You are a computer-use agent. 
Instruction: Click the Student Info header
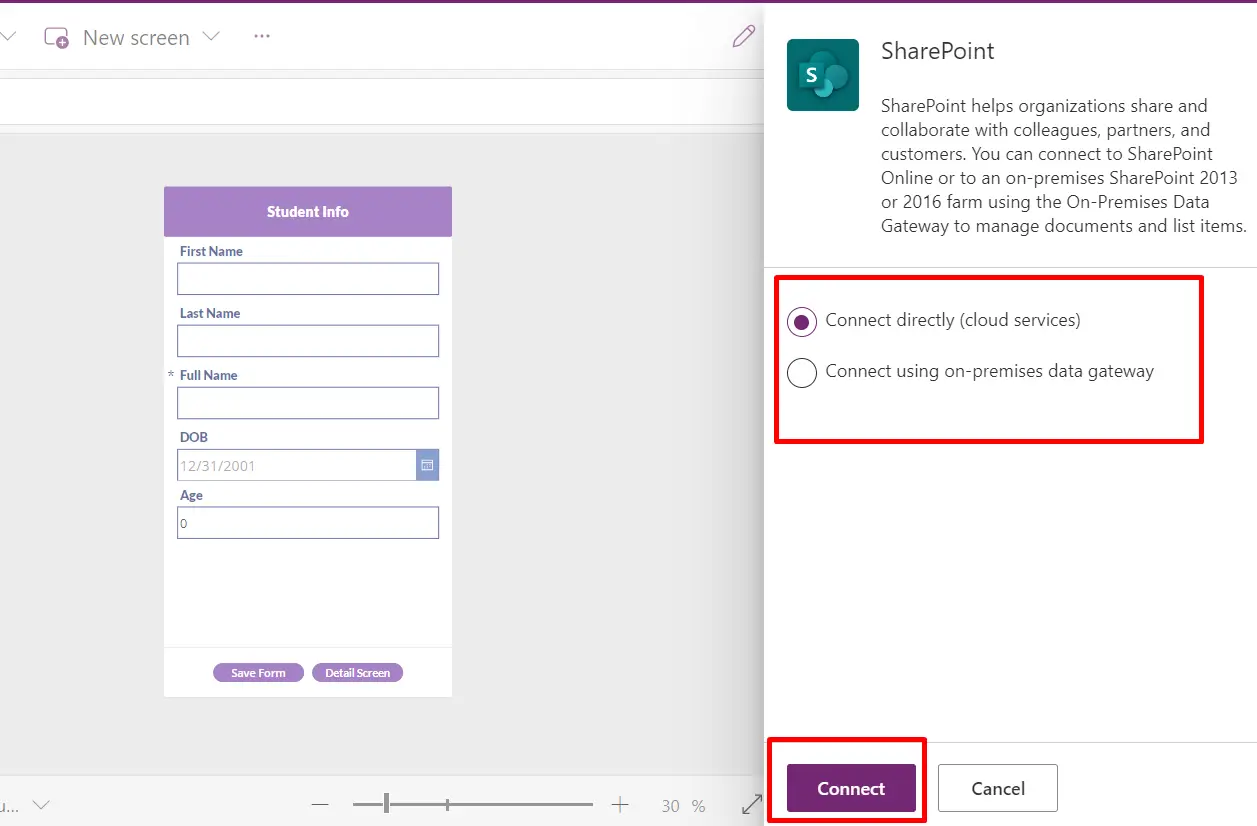pos(308,212)
